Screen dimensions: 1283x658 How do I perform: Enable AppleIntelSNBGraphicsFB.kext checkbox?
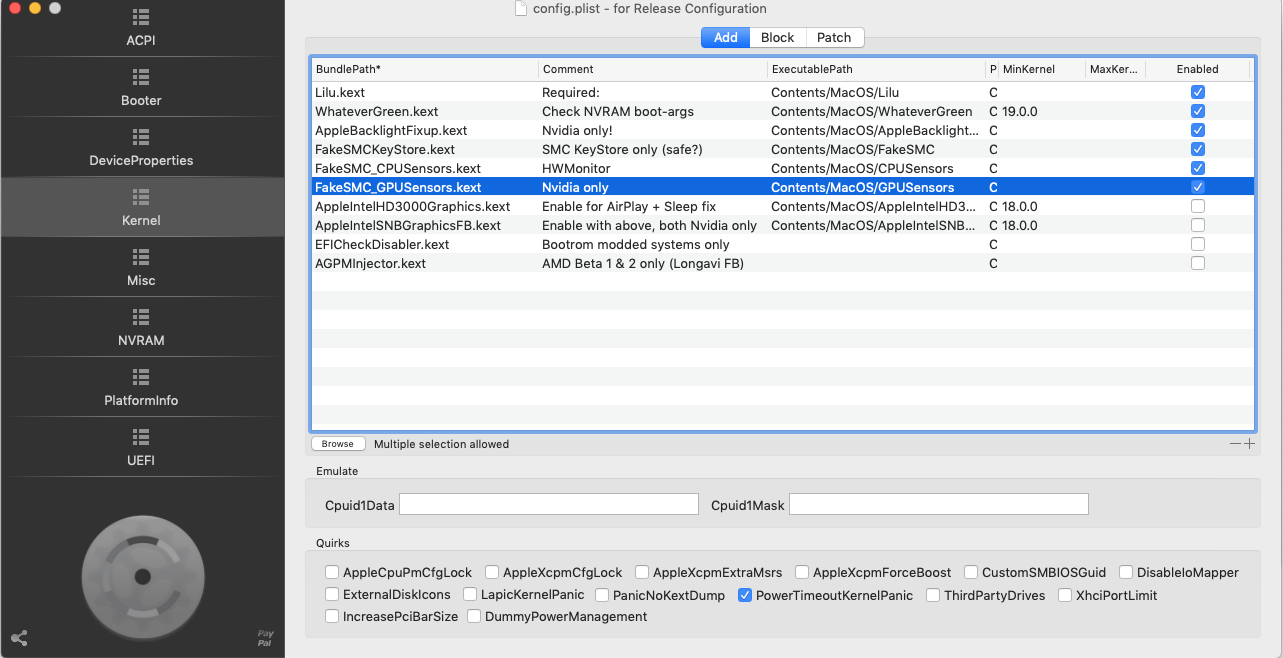pos(1198,225)
